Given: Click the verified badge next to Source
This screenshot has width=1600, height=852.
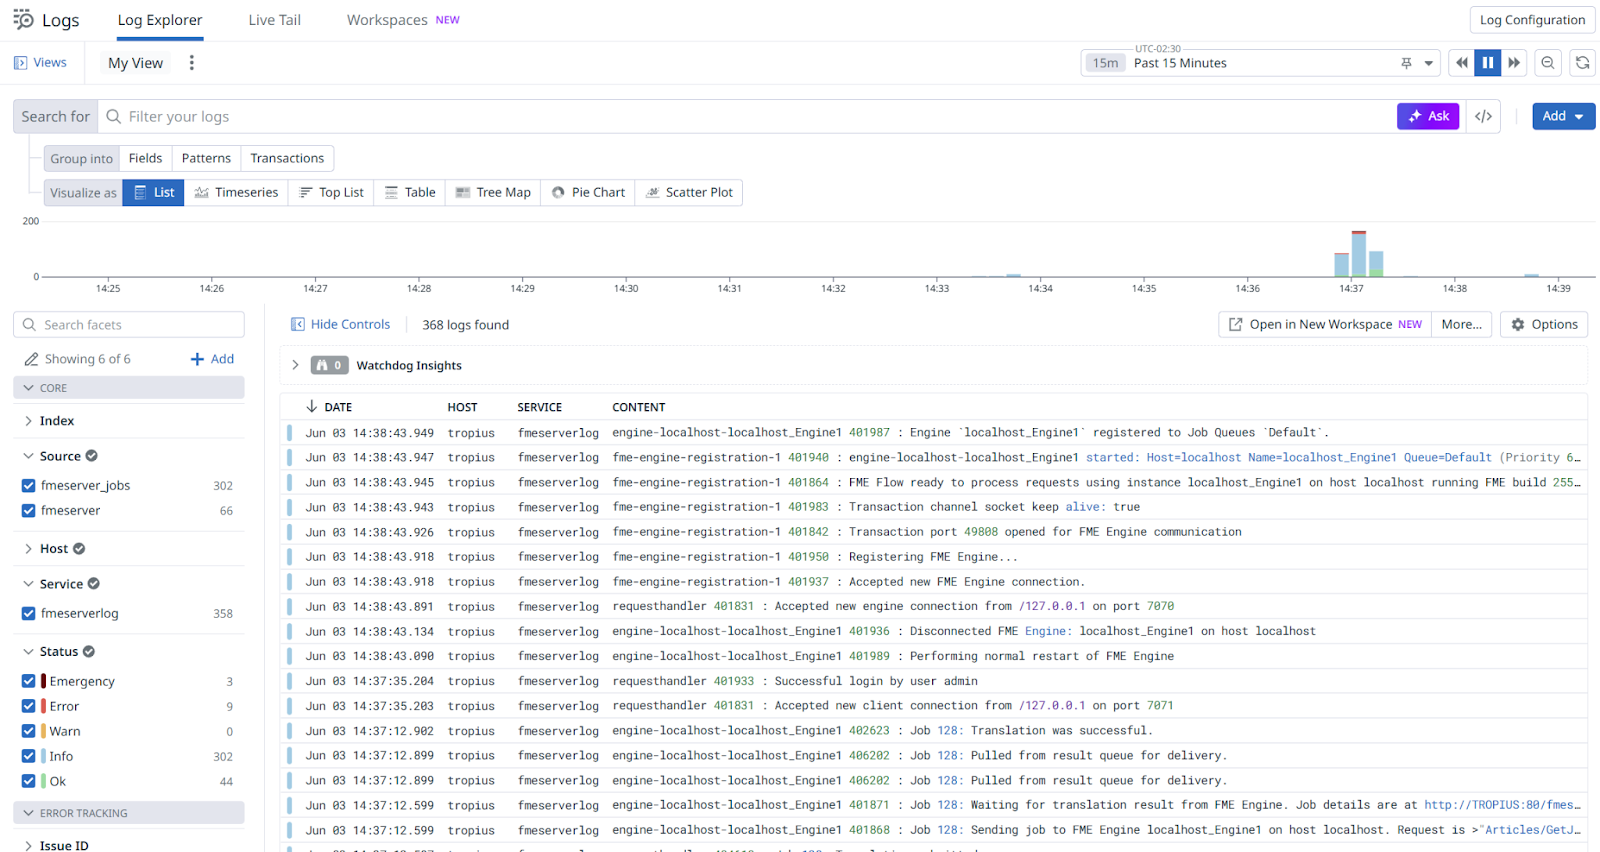Looking at the screenshot, I should click(92, 456).
